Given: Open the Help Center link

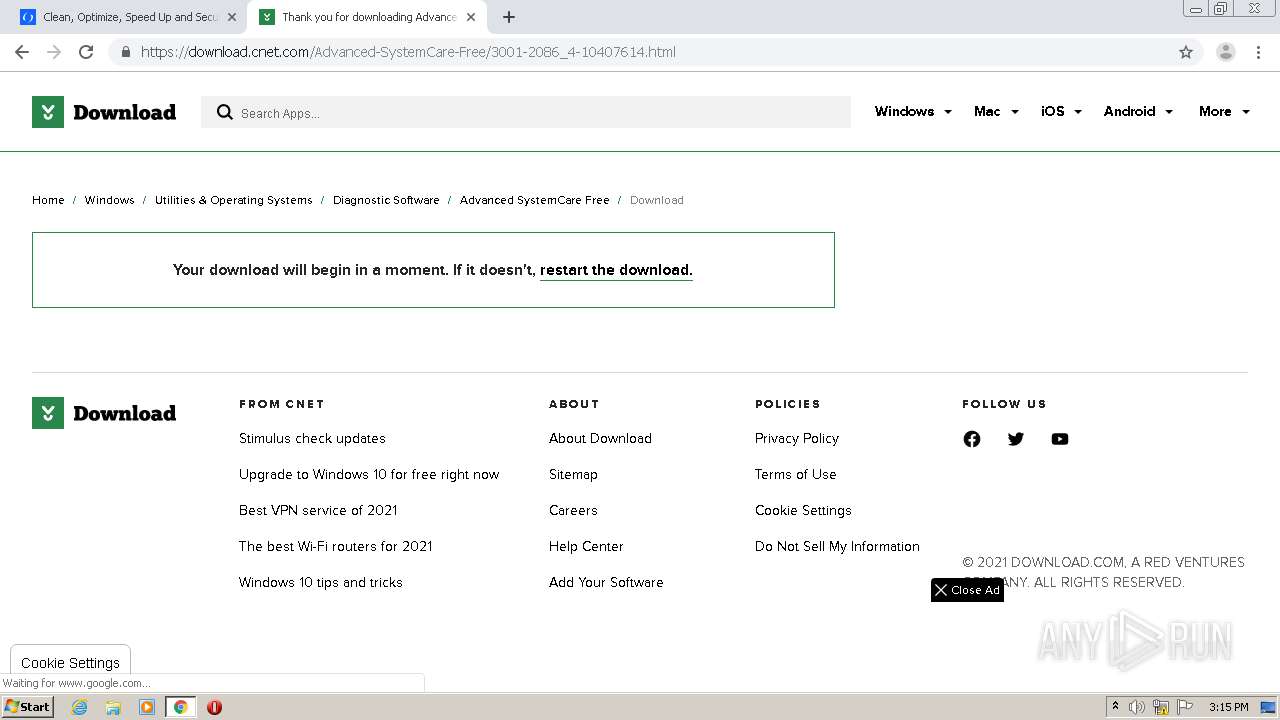Looking at the screenshot, I should (x=586, y=546).
